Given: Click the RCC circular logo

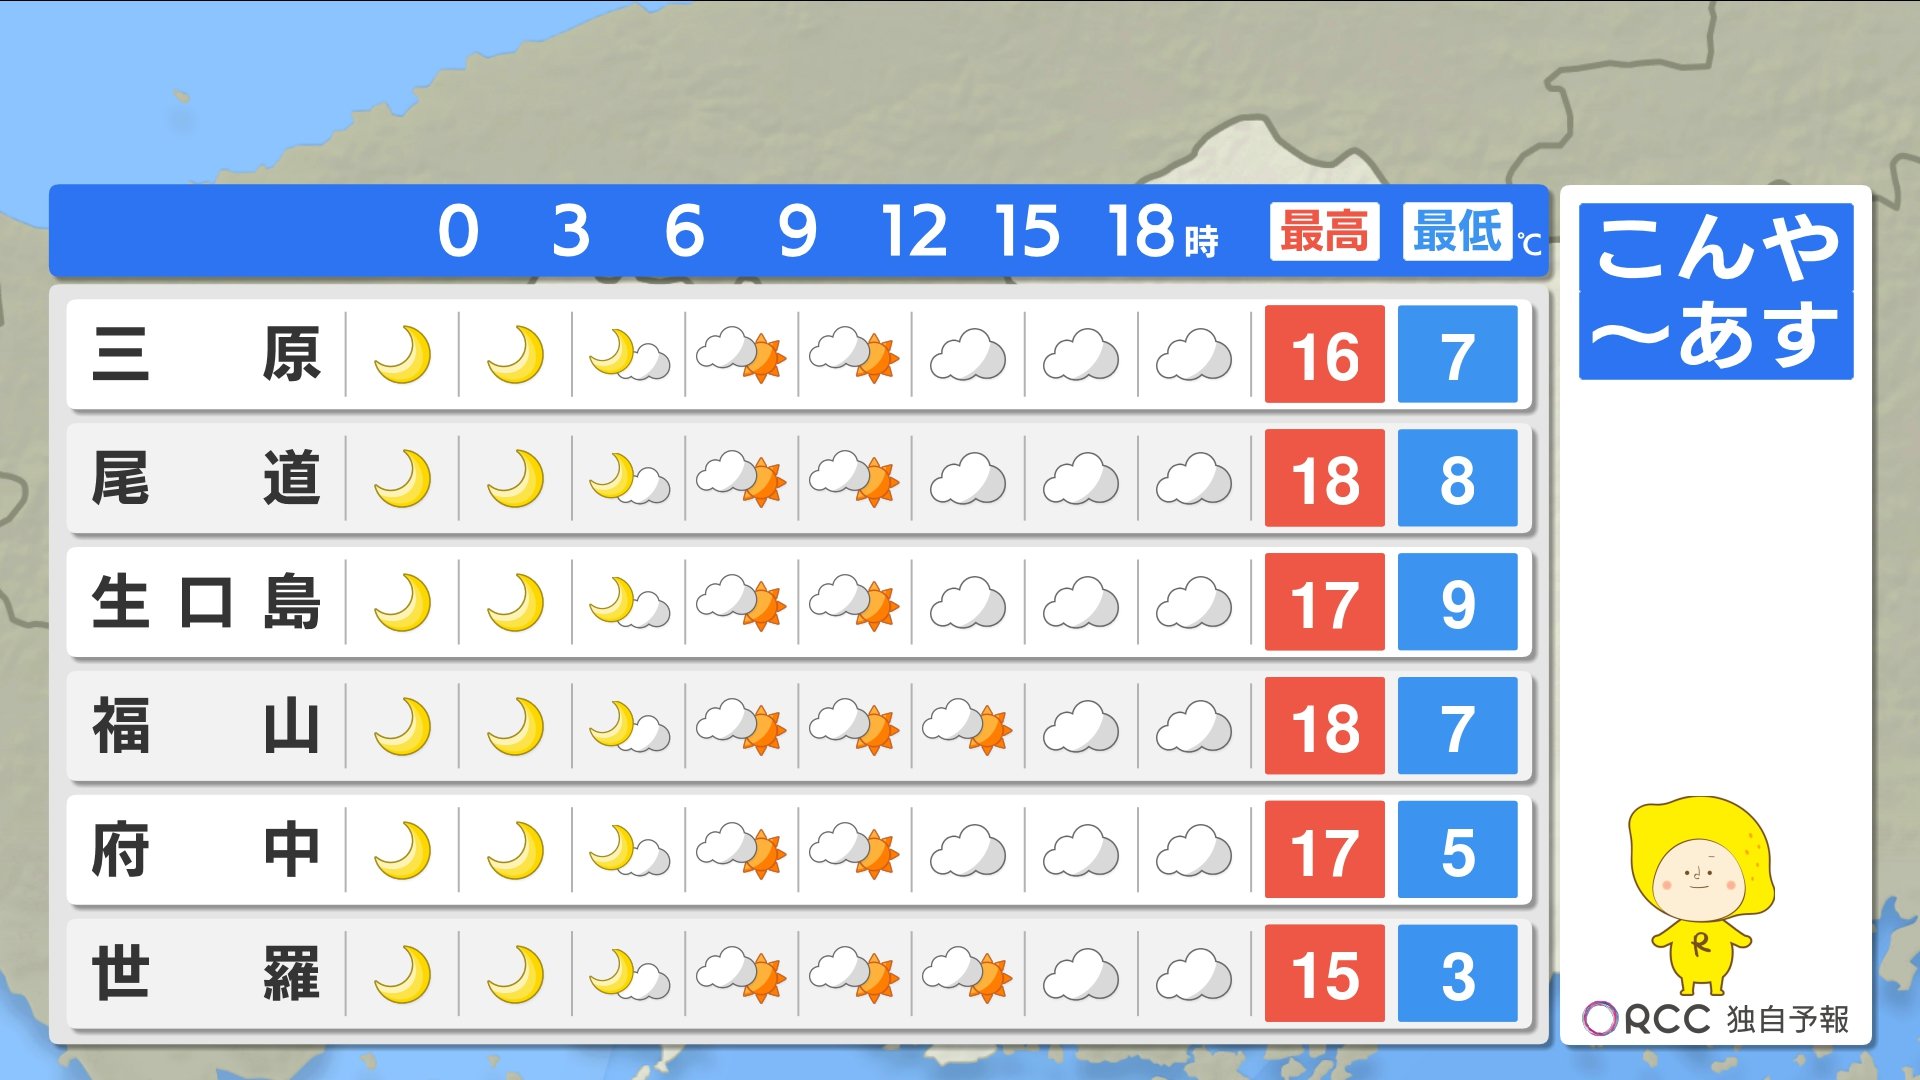Looking at the screenshot, I should click(x=1599, y=1019).
